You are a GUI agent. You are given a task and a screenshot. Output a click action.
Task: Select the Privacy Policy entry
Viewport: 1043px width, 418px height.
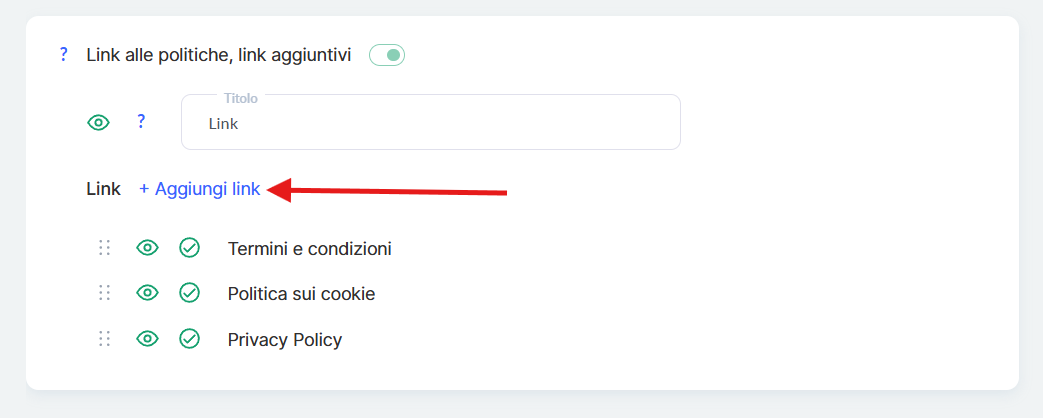tap(285, 340)
